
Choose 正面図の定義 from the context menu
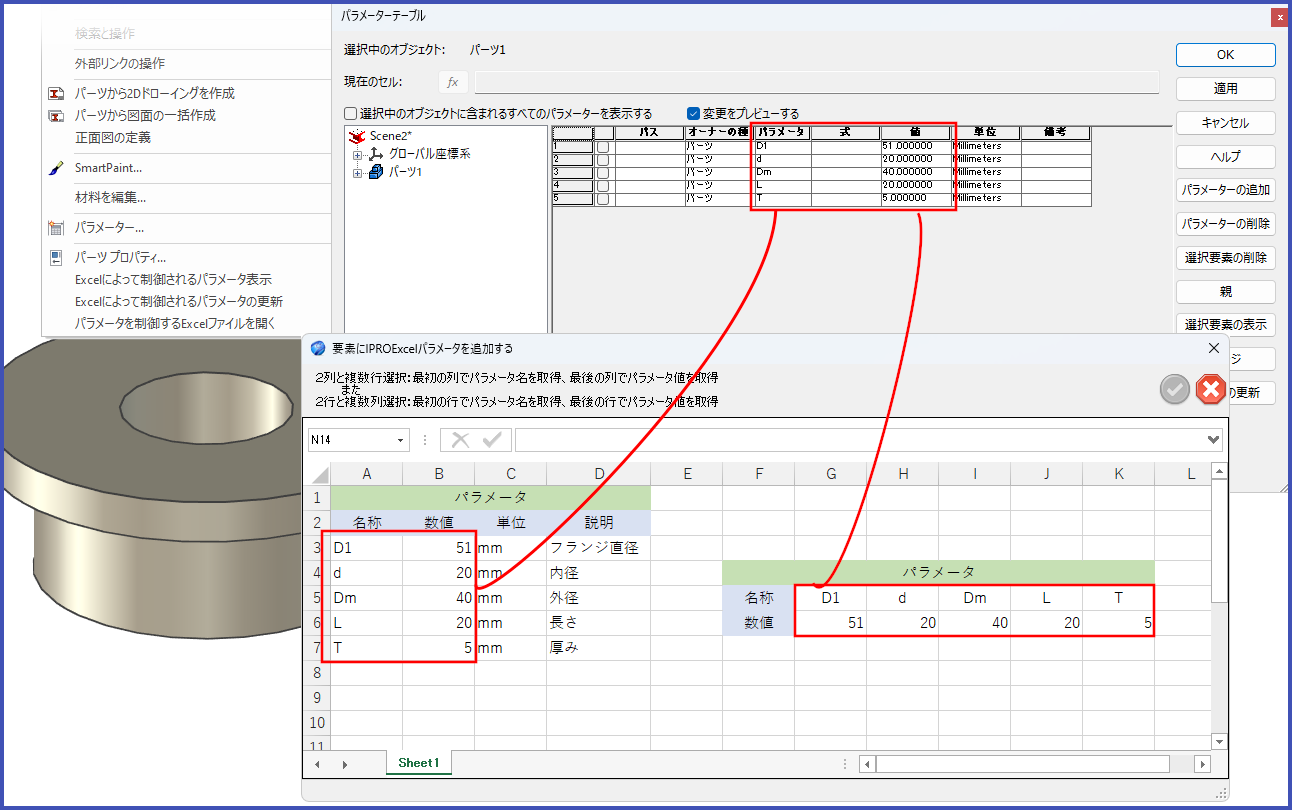click(113, 137)
